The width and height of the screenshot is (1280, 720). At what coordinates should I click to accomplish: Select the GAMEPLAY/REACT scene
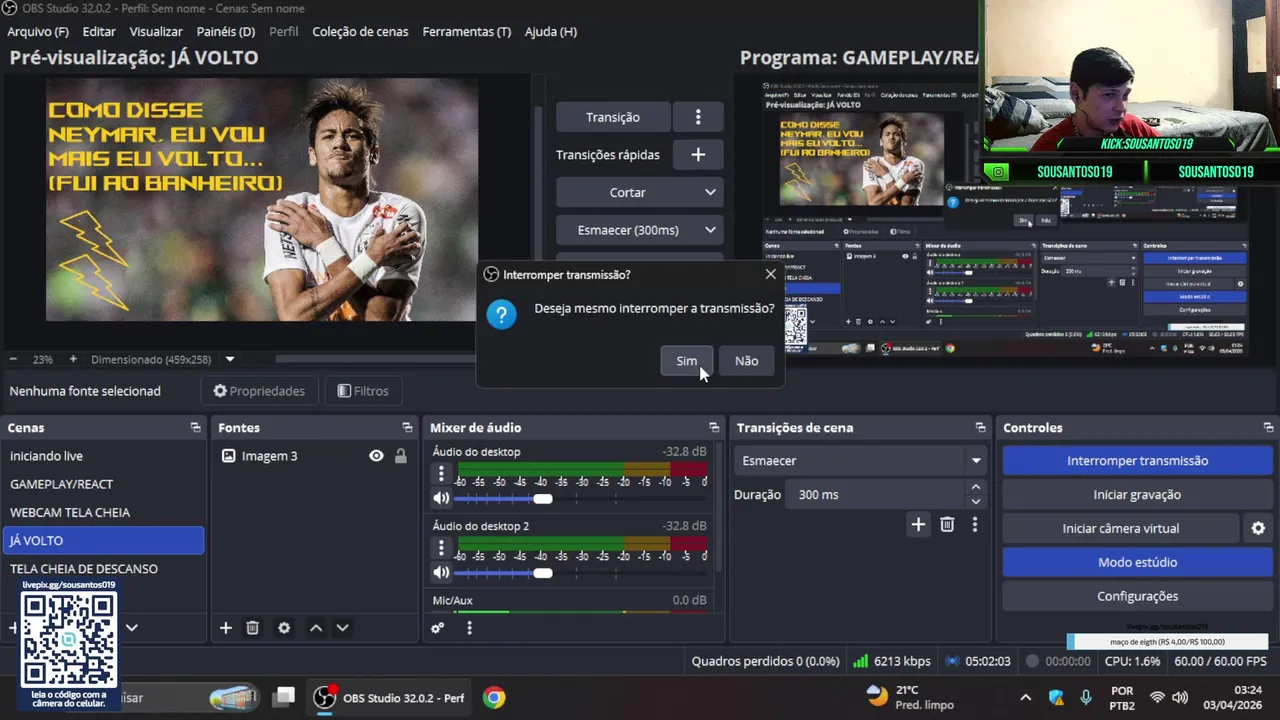tap(104, 484)
